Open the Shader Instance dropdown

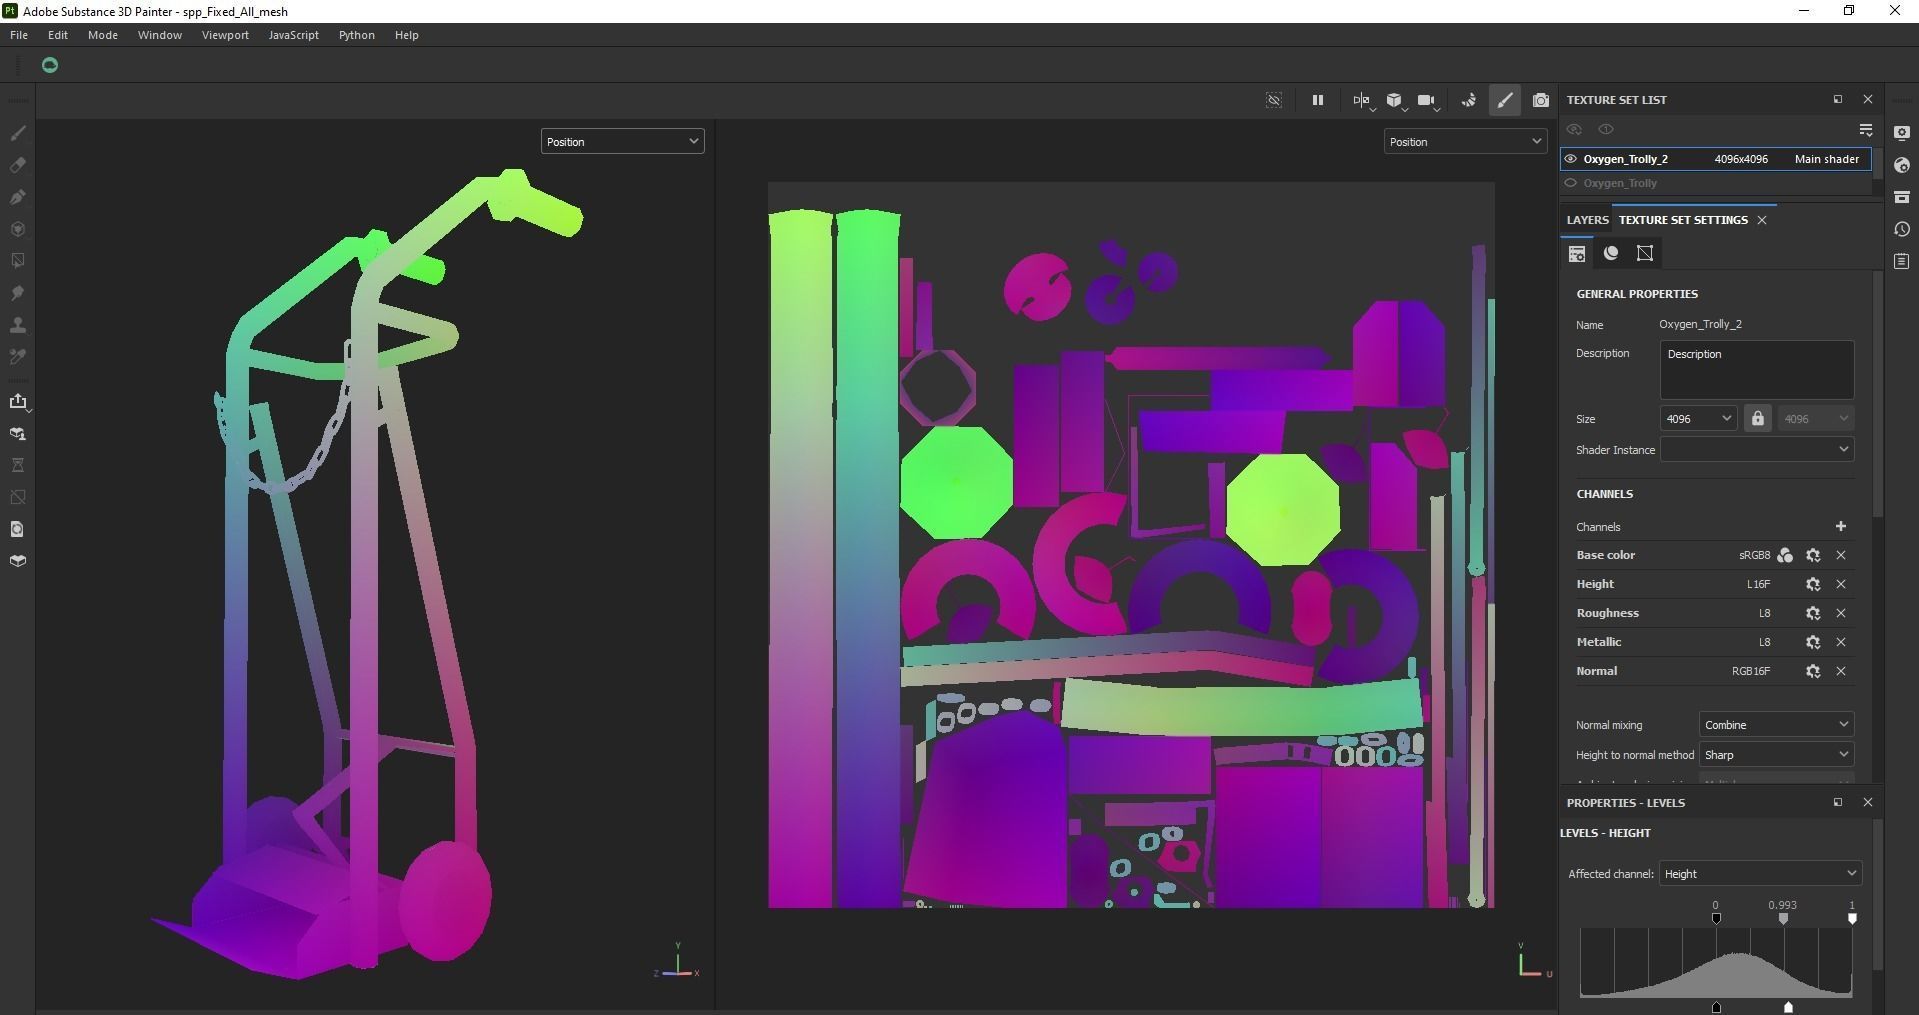(1757, 450)
